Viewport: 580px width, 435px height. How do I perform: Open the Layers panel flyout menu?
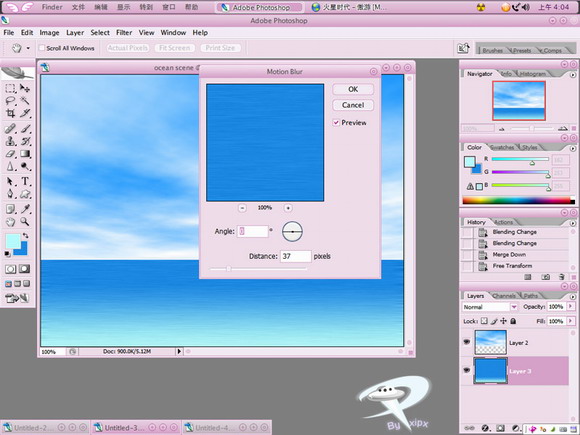pos(573,296)
